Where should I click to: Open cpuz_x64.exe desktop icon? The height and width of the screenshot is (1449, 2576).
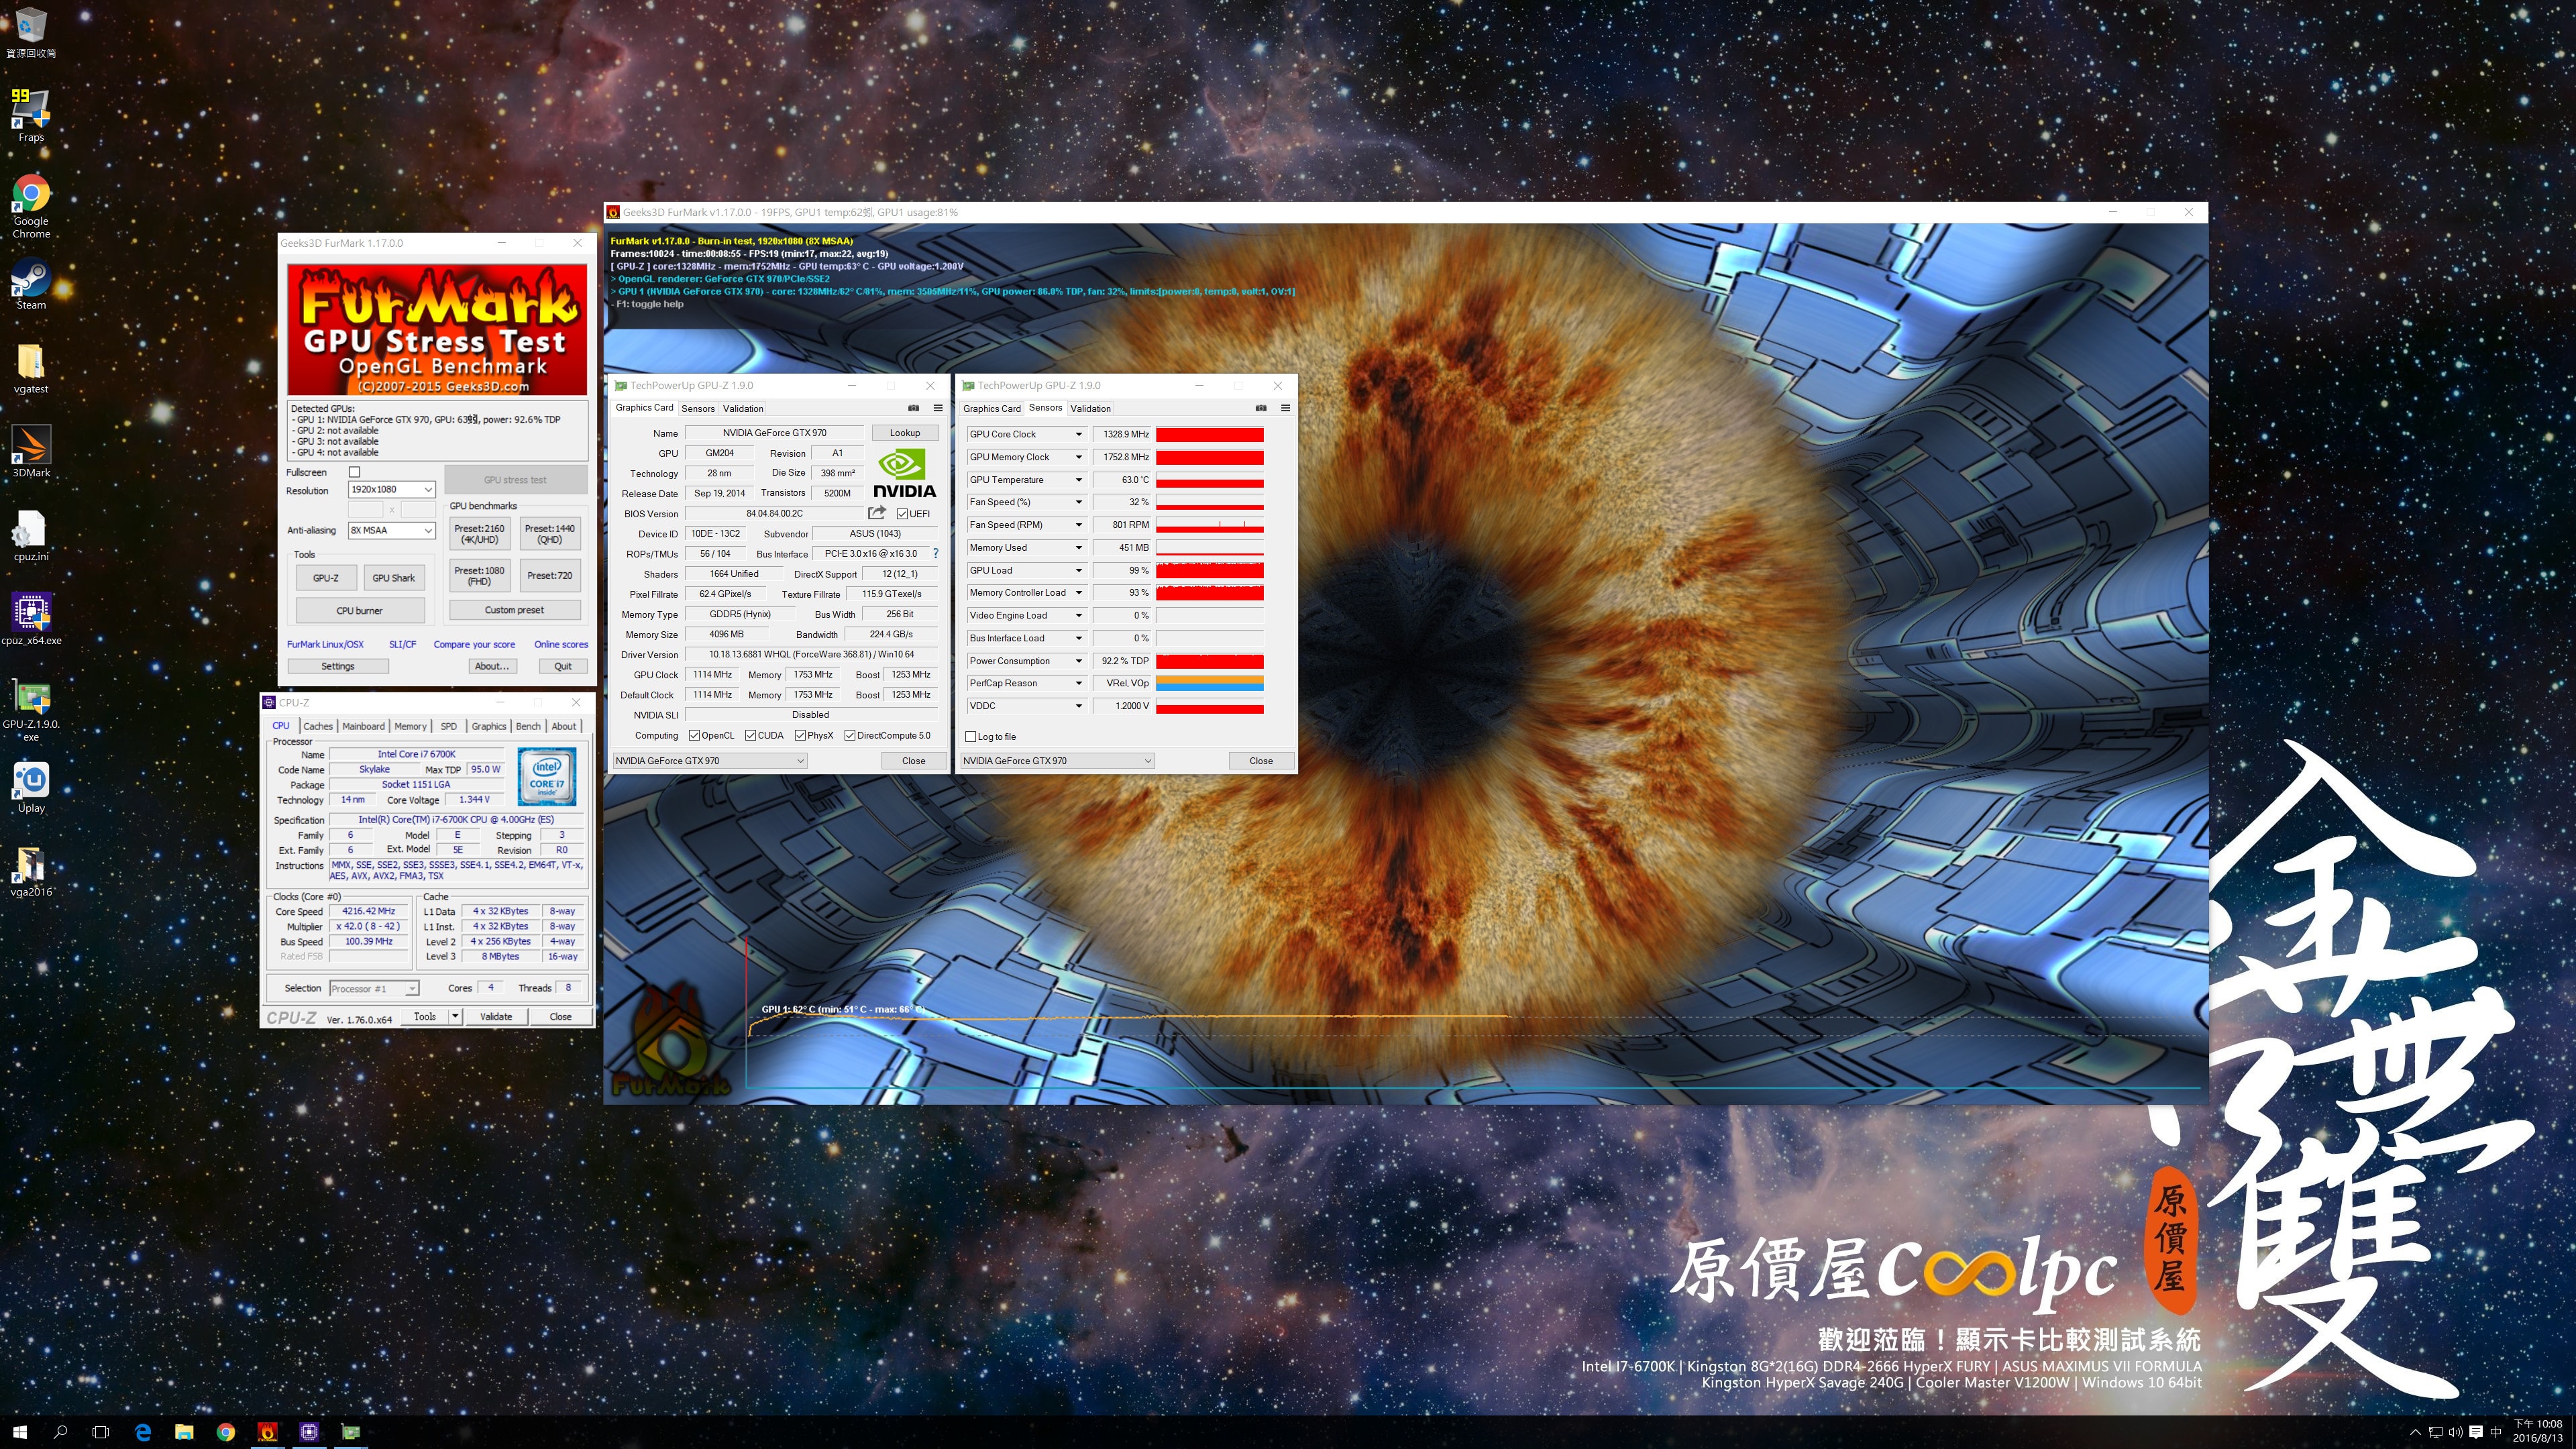(x=31, y=620)
